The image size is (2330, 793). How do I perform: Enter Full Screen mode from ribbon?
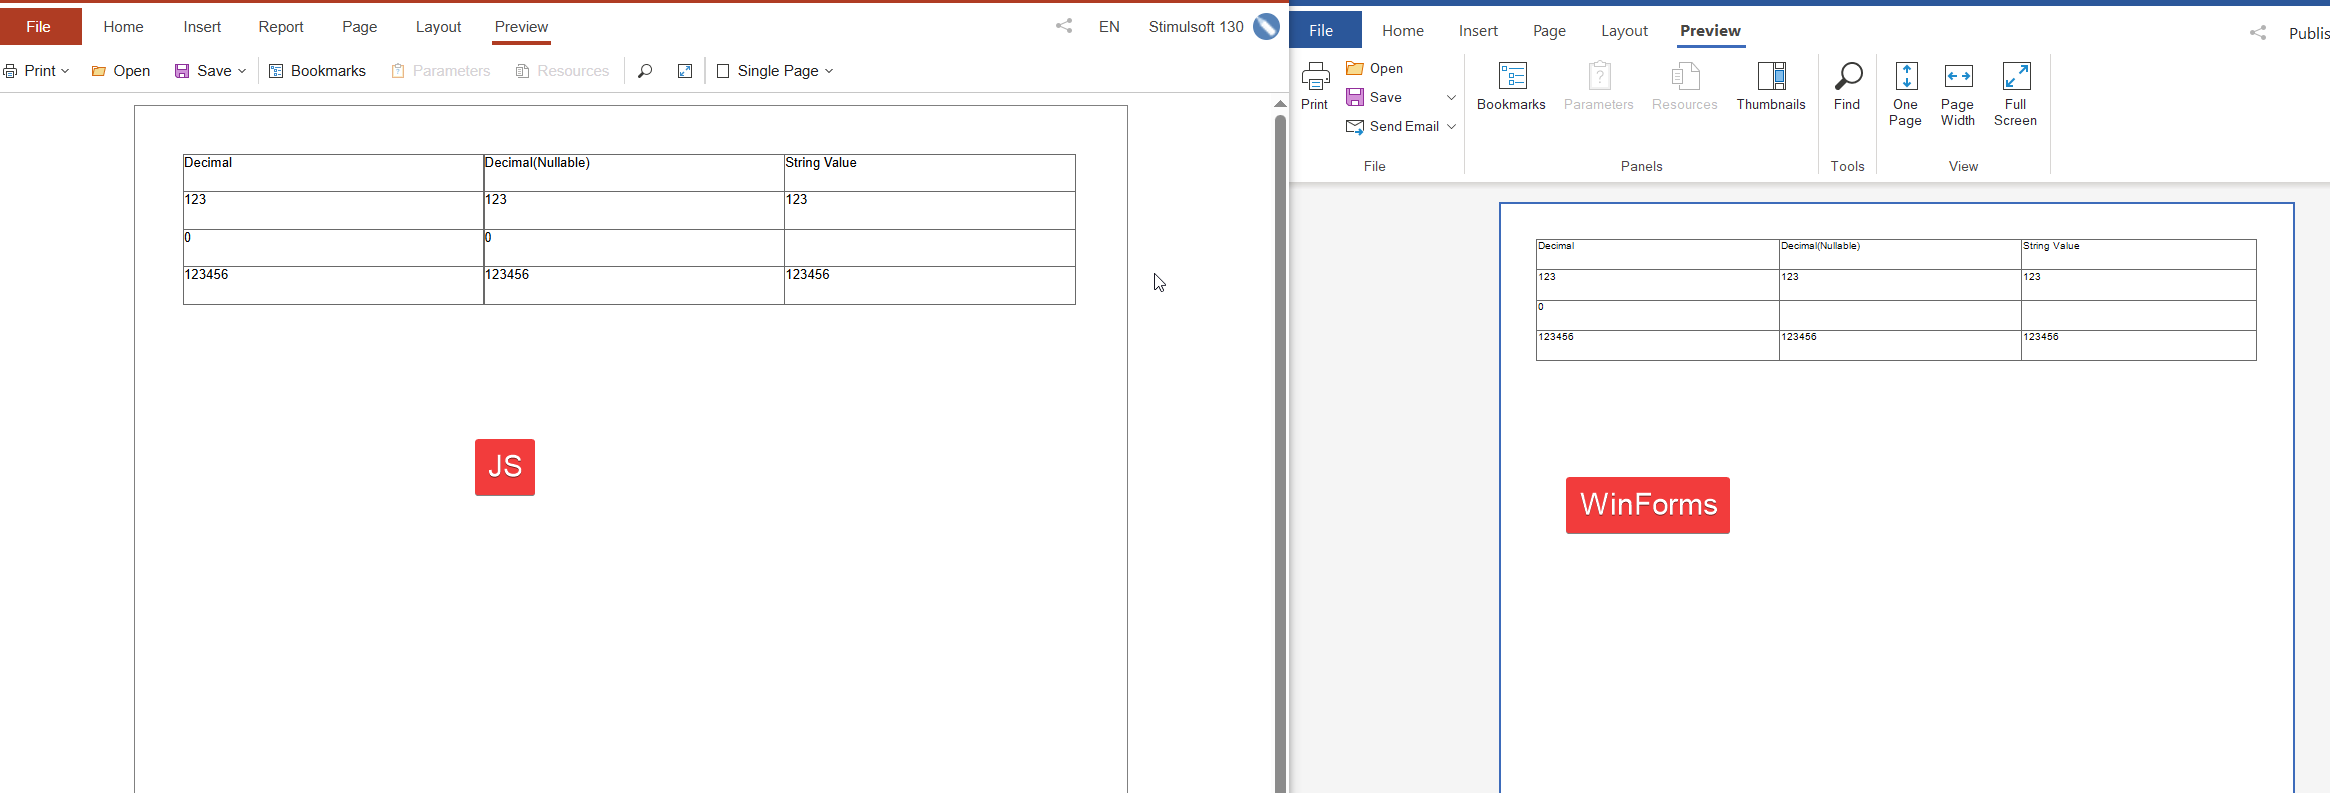2014,94
